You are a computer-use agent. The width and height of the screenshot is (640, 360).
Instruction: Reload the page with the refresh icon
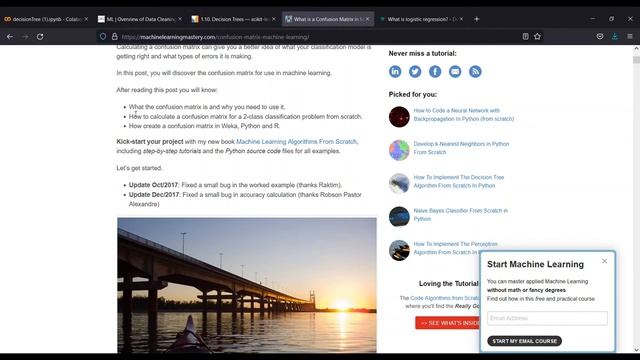click(x=40, y=37)
